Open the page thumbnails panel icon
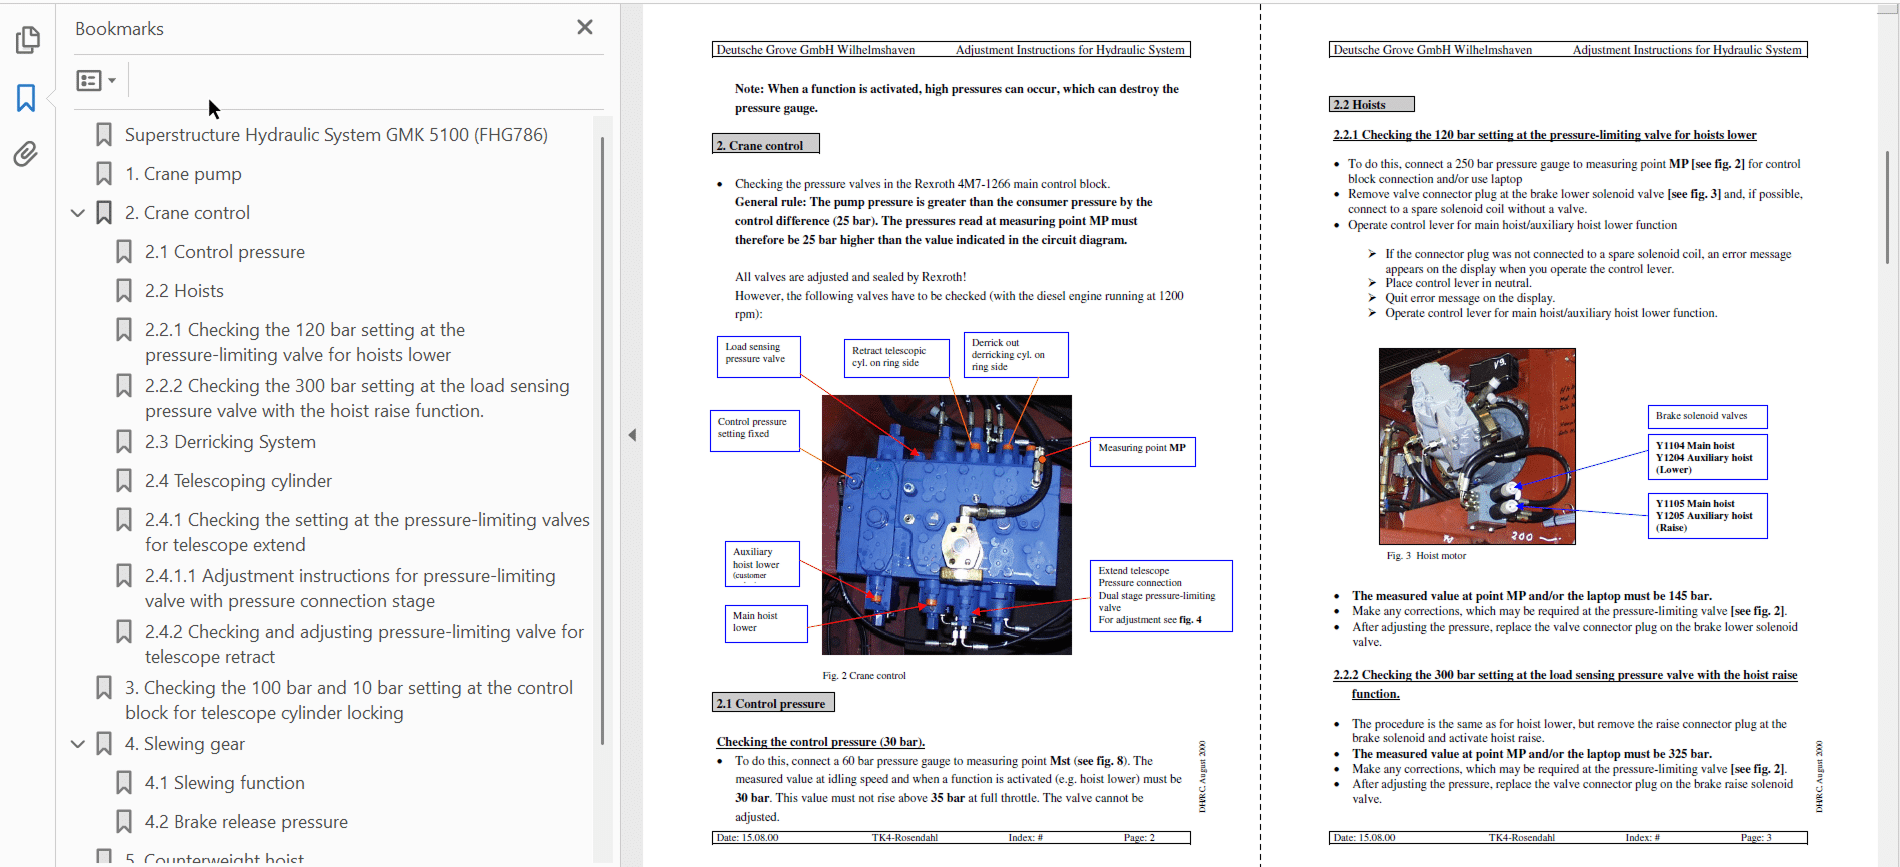The height and width of the screenshot is (867, 1900). click(x=28, y=40)
